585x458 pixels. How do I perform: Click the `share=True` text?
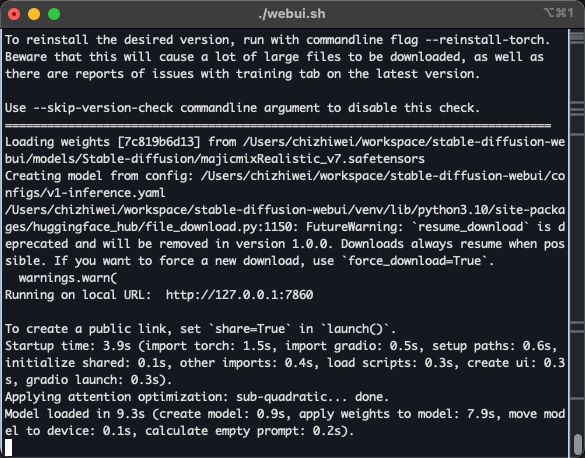pos(250,329)
